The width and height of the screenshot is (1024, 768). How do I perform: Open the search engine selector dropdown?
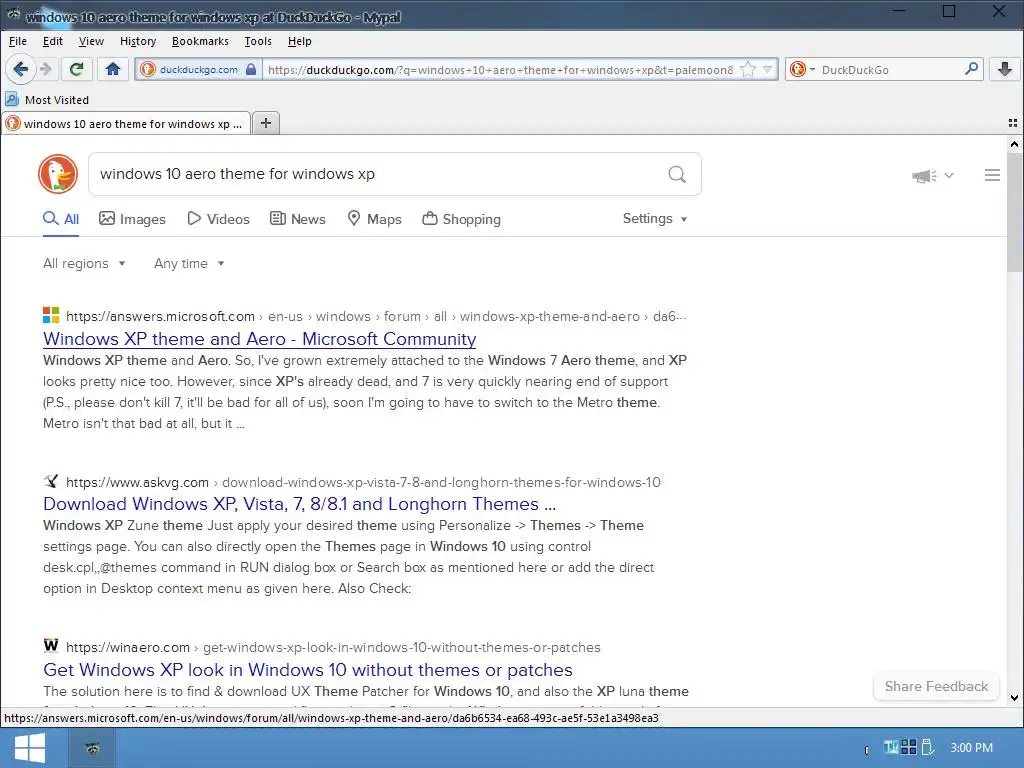(803, 69)
